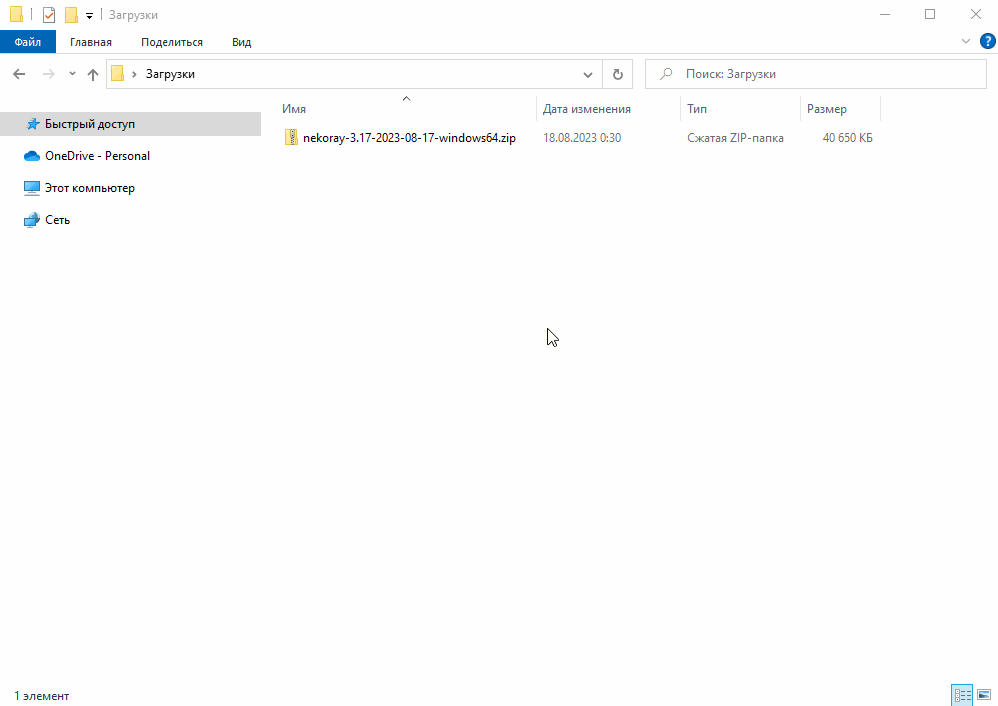Open recent locations dropdown arrow
The height and width of the screenshot is (706, 998).
73,74
